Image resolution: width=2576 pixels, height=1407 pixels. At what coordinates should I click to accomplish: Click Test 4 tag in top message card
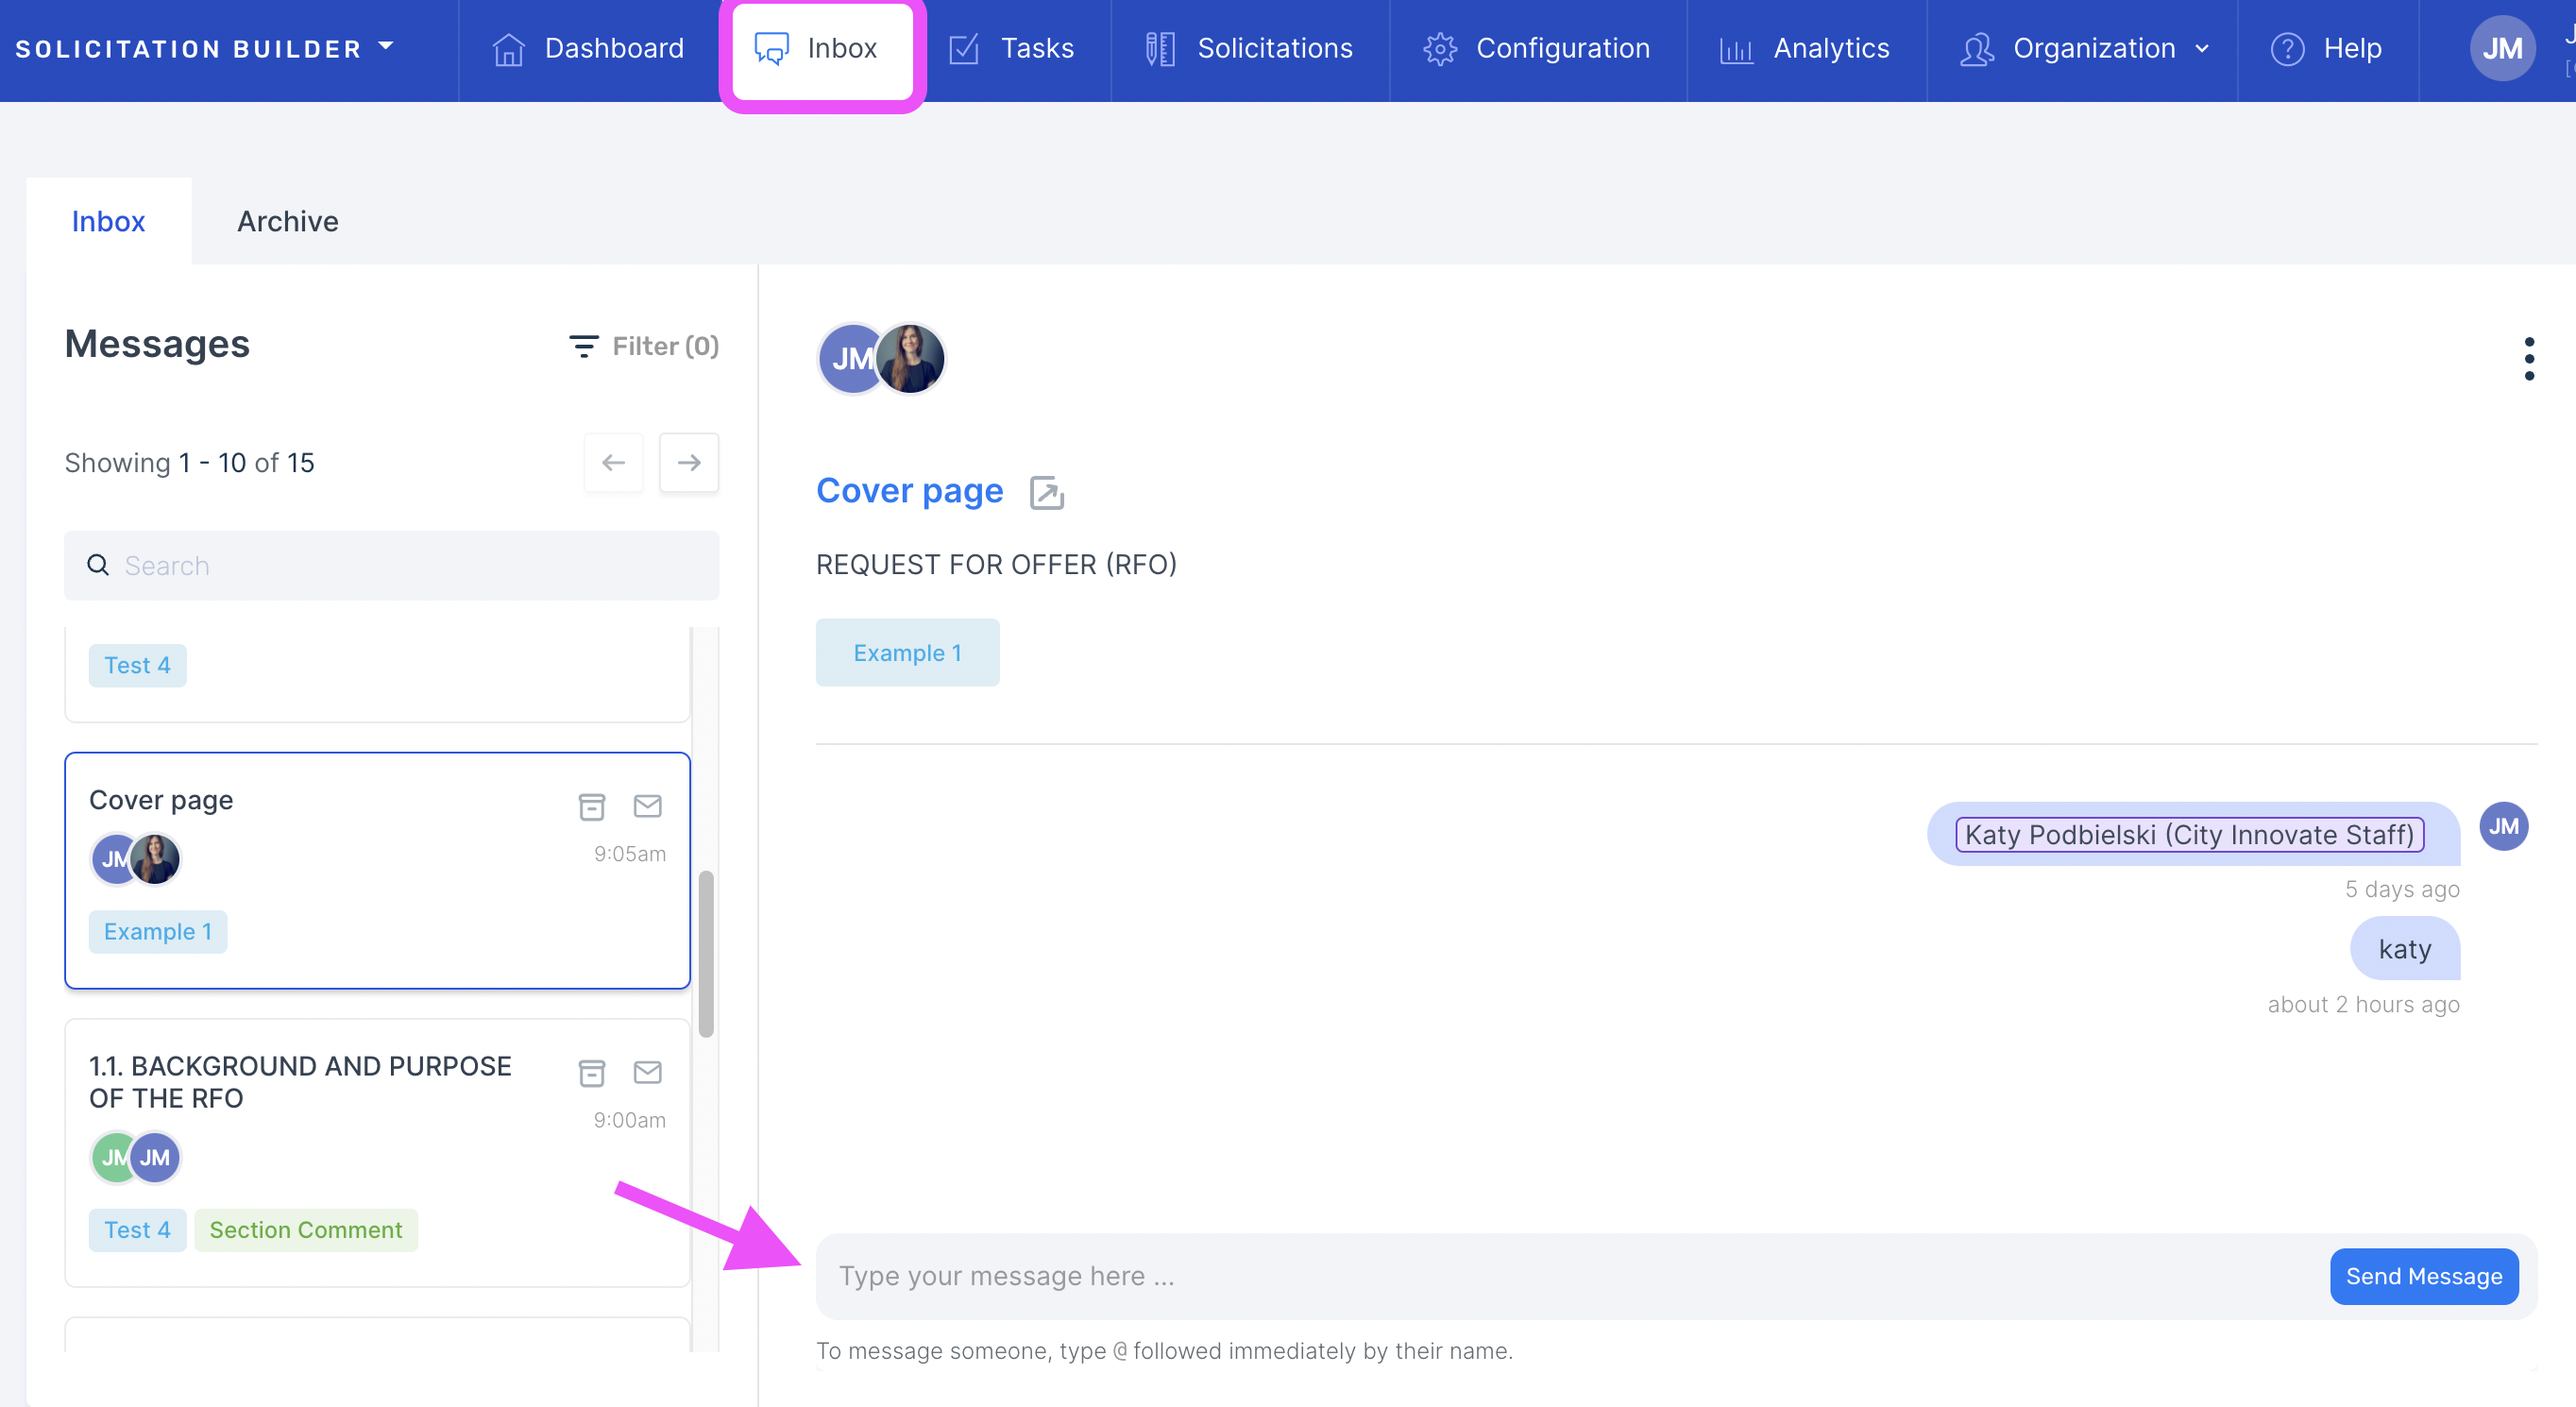tap(137, 665)
